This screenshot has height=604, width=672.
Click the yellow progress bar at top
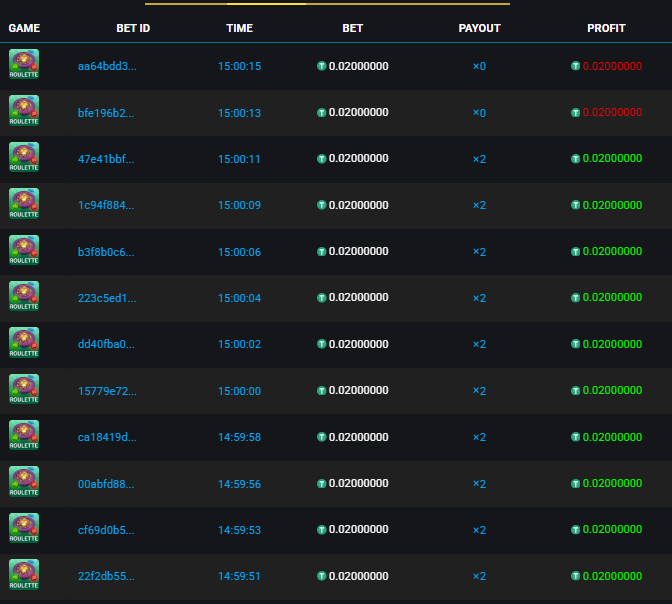point(327,4)
